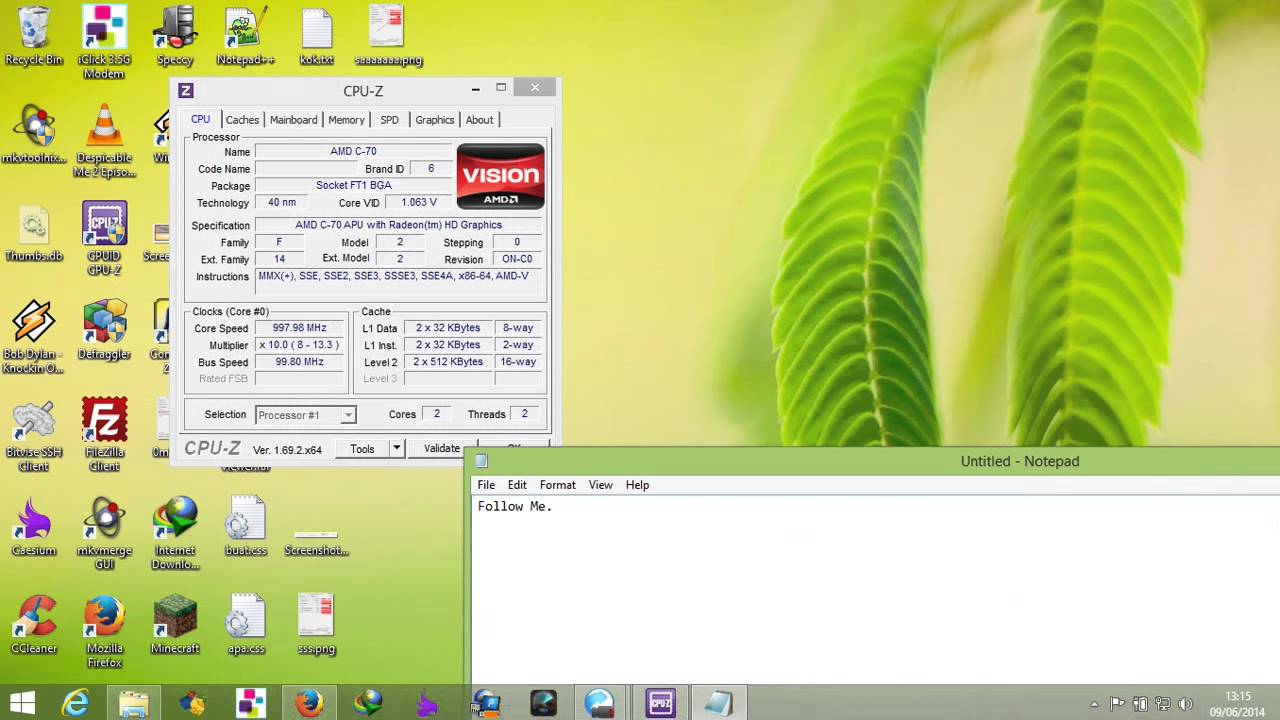Open the Format menu in Notepad

[x=557, y=485]
